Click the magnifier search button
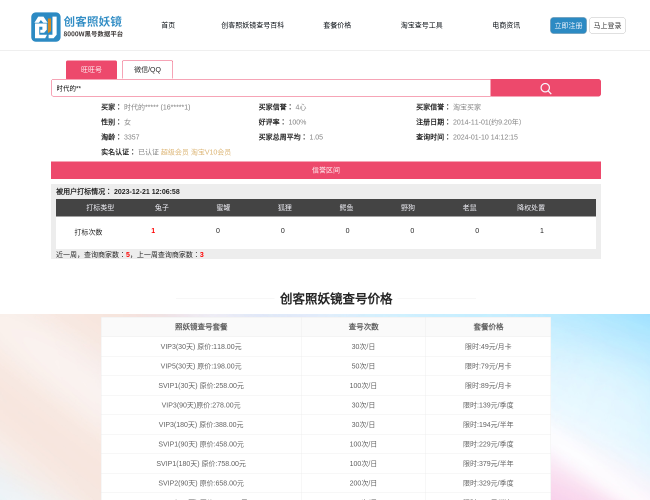The image size is (650, 500). [546, 88]
